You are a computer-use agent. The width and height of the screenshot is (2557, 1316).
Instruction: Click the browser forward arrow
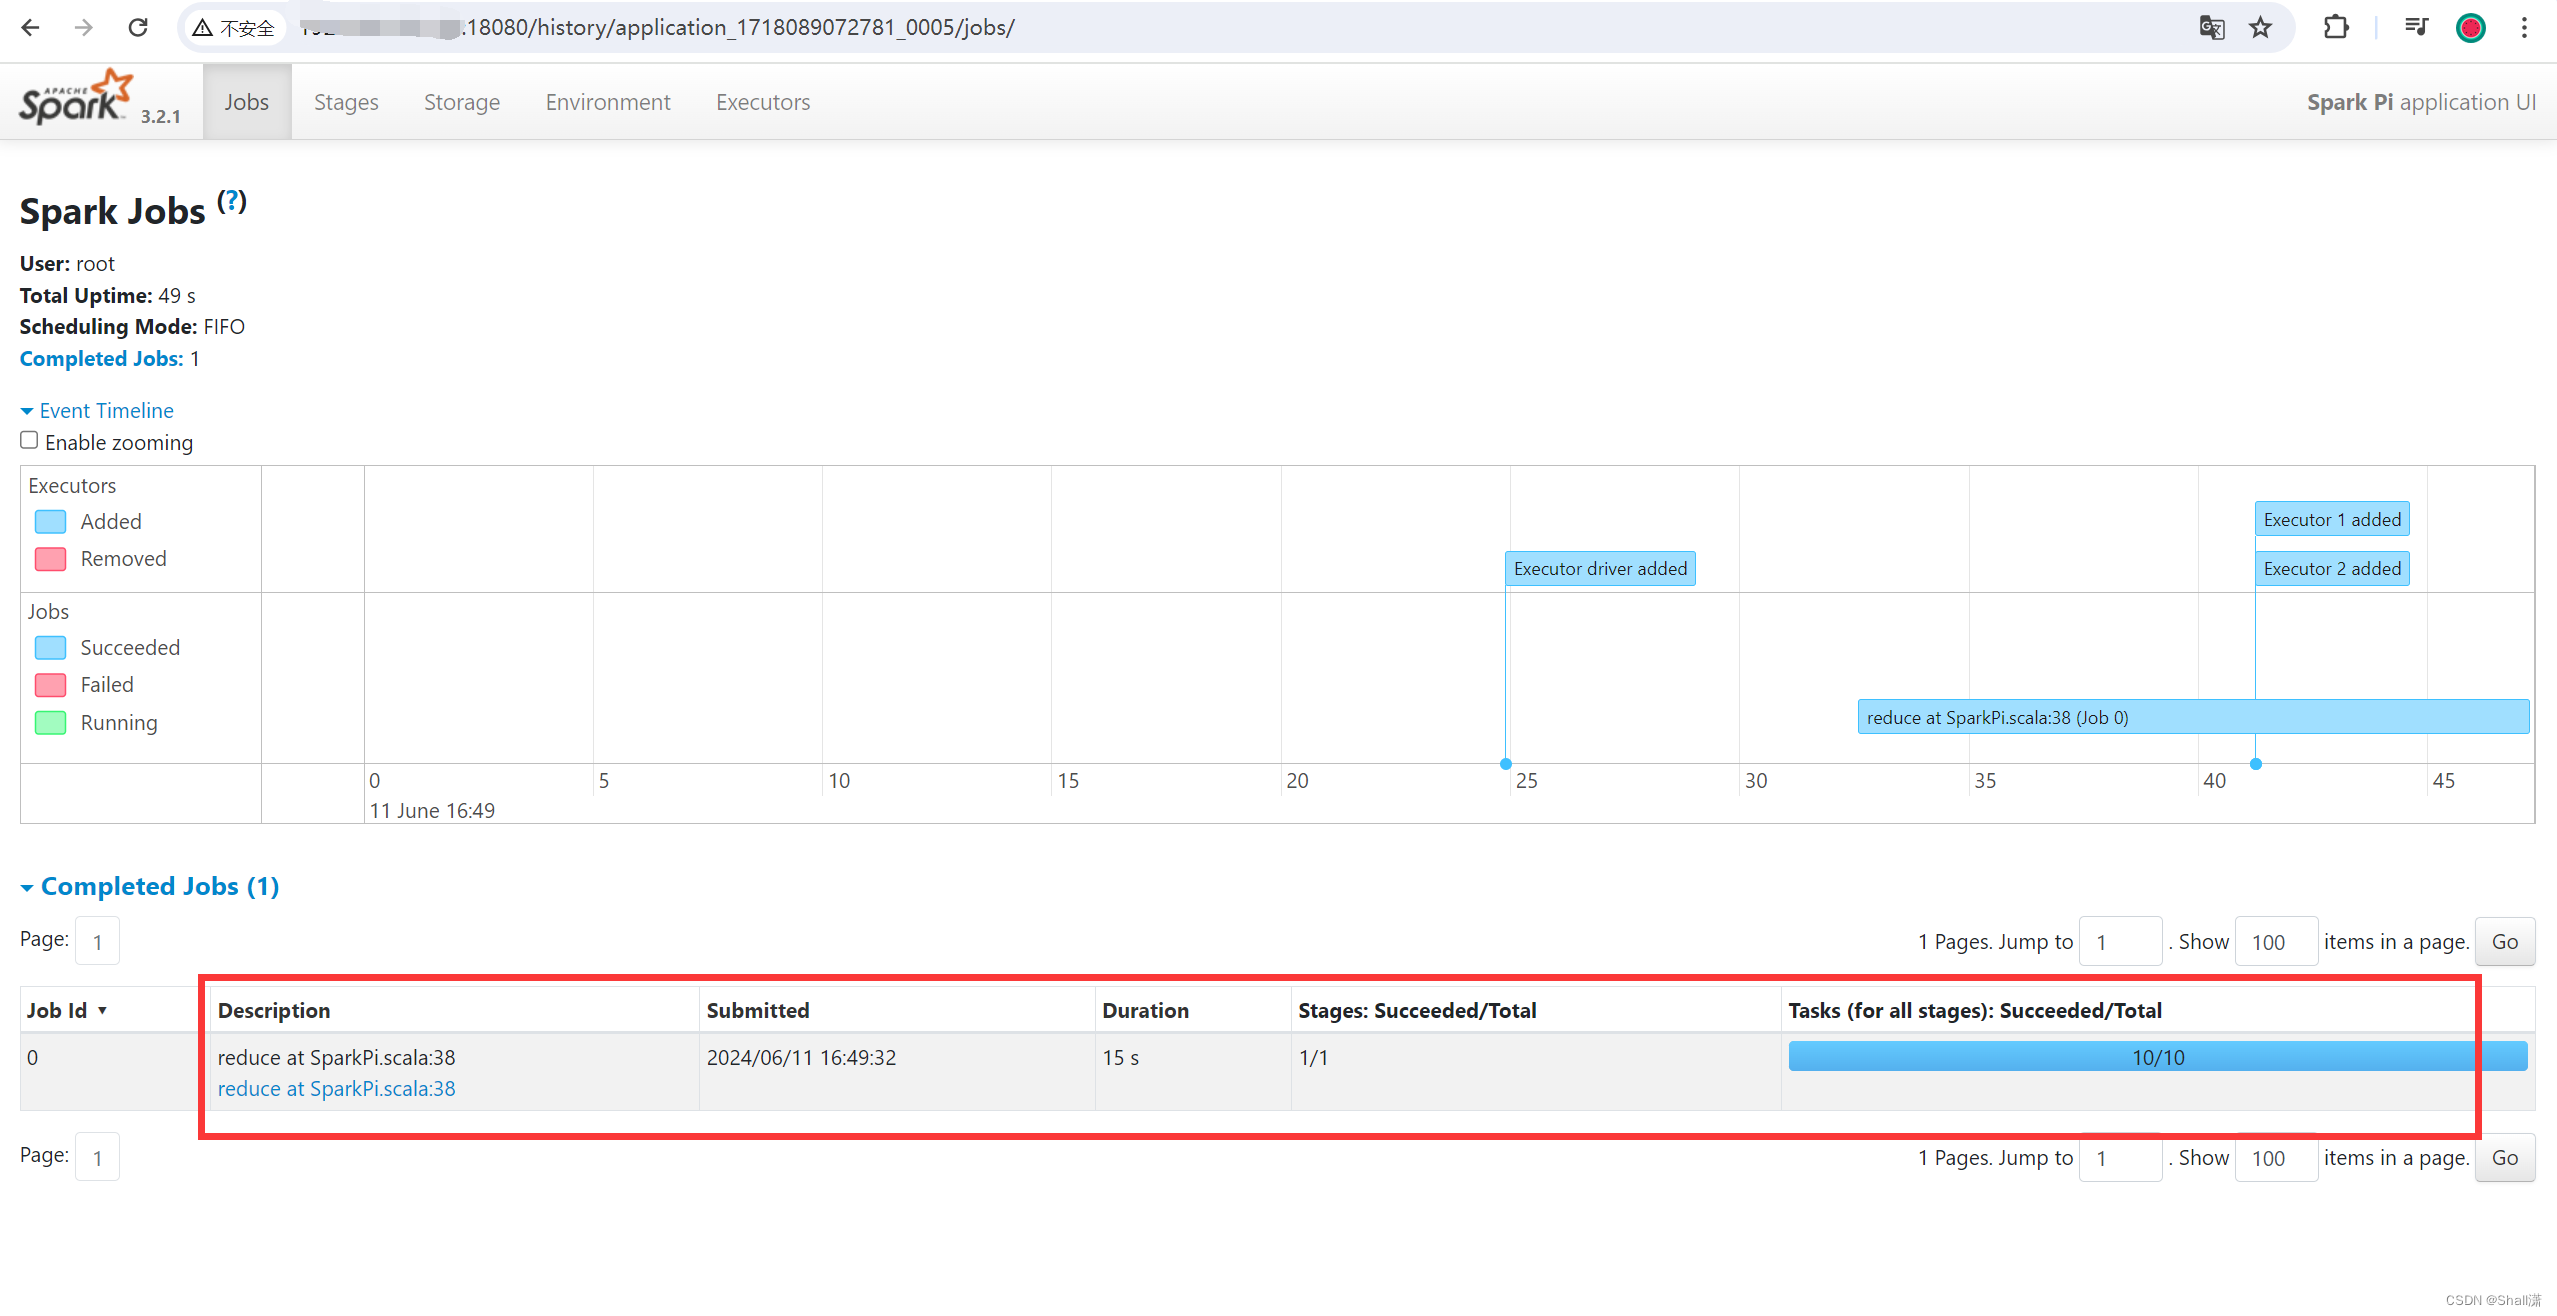(84, 28)
